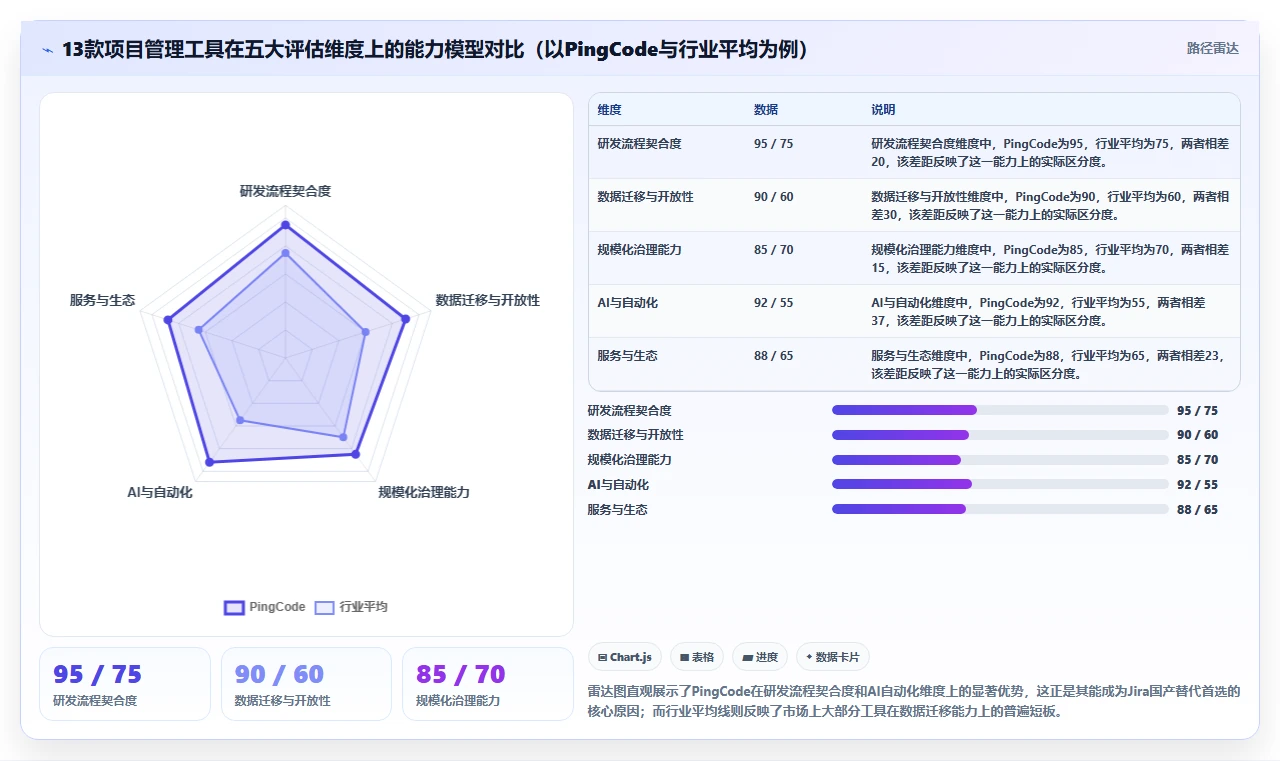The height and width of the screenshot is (761, 1280).
Task: Click the AI与自动化 progress bar
Action: (x=1000, y=485)
